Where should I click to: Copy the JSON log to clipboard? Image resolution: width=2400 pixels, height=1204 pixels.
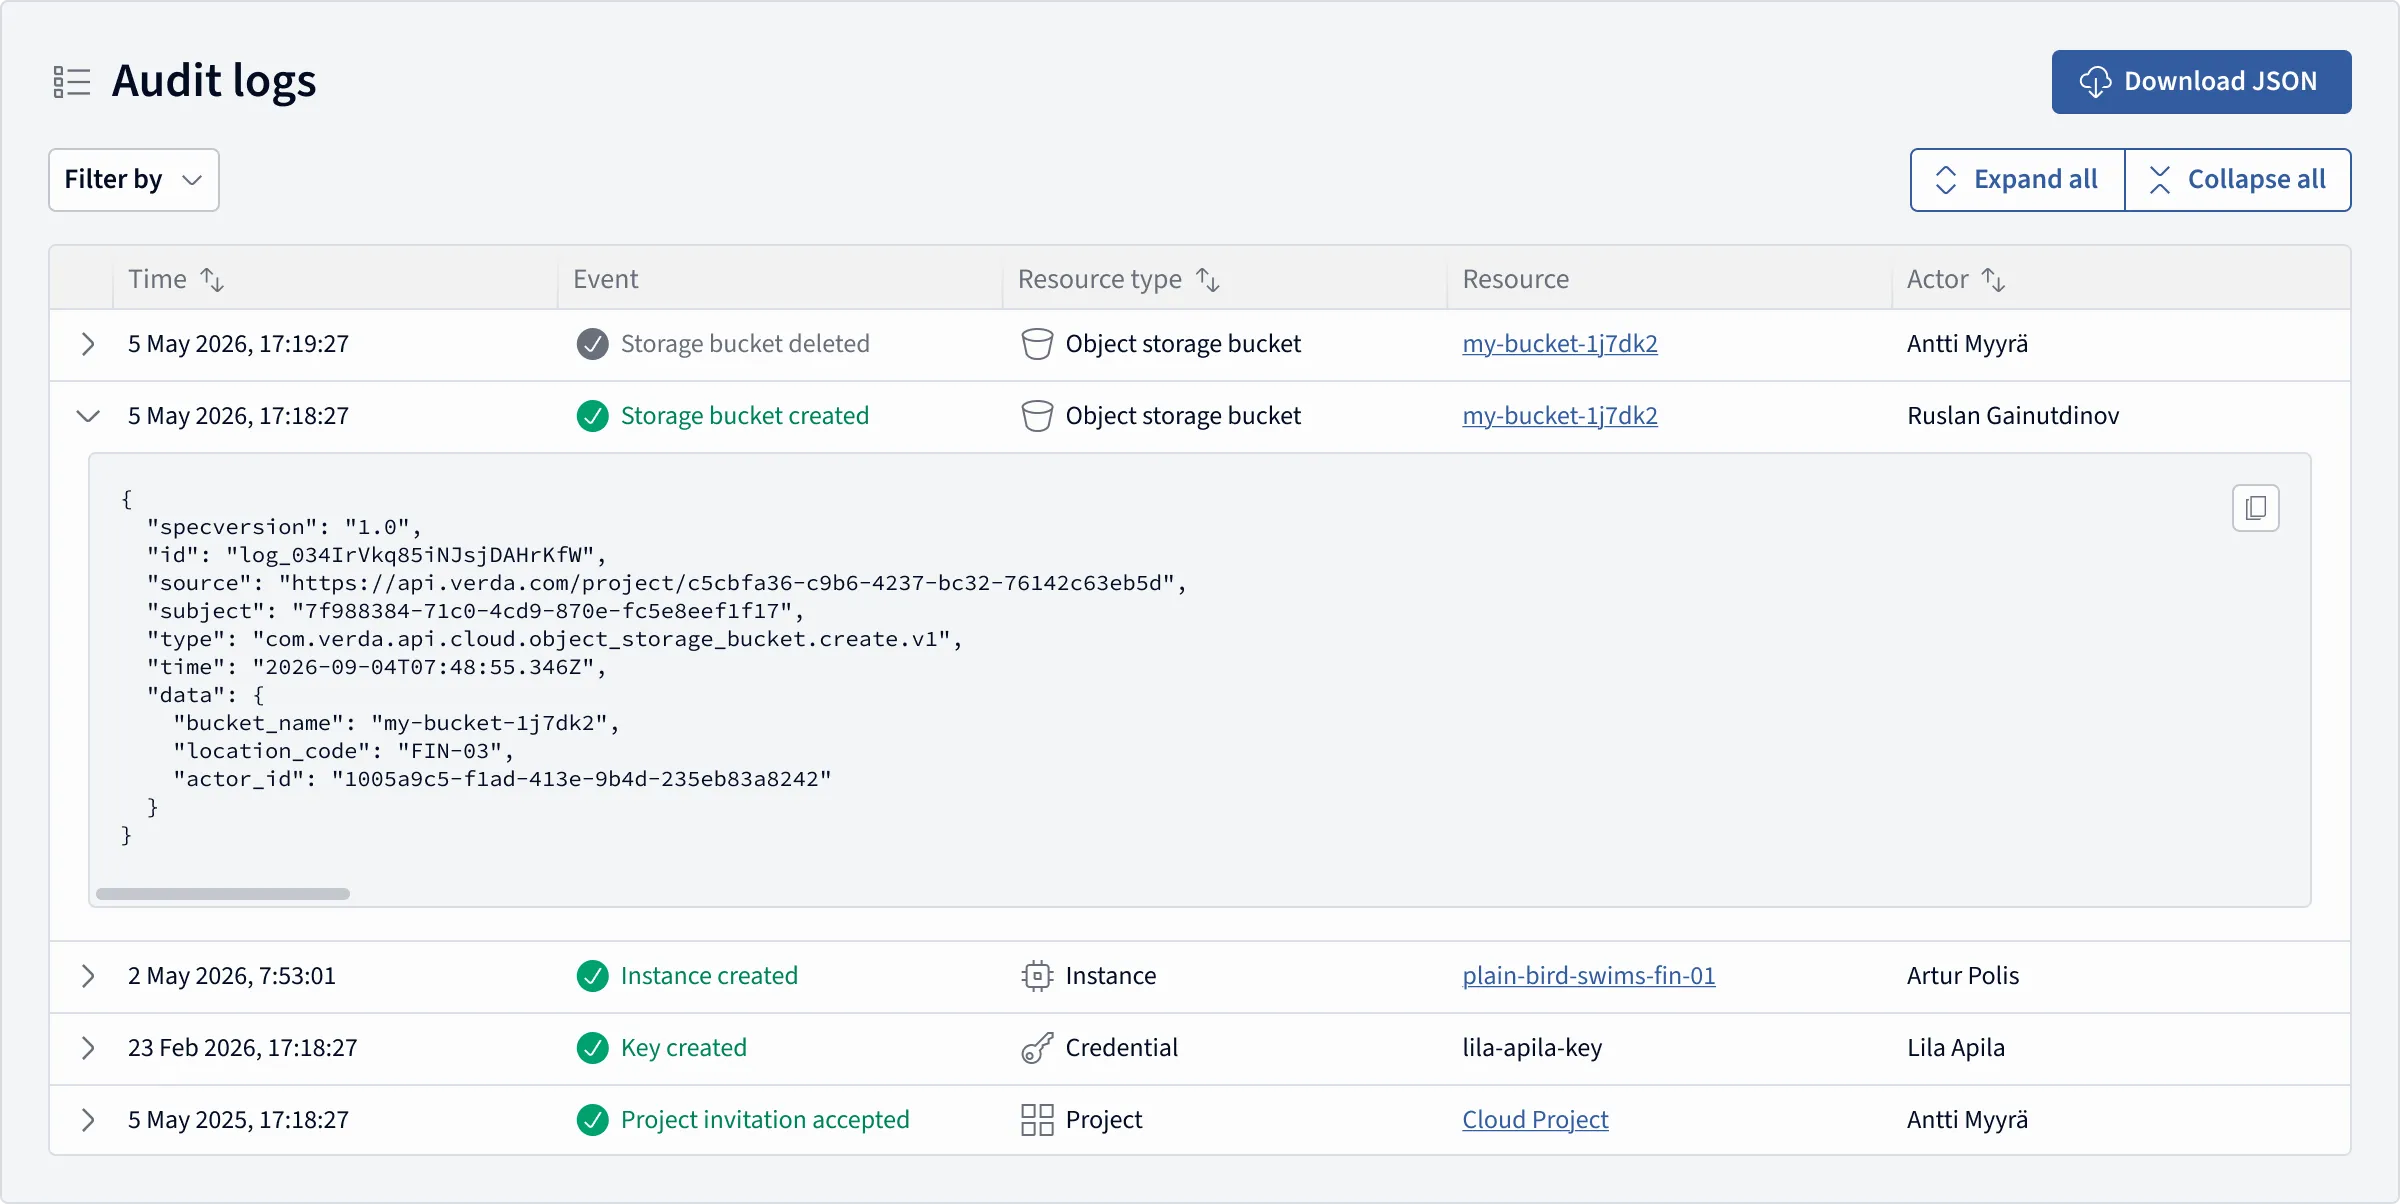point(2256,508)
